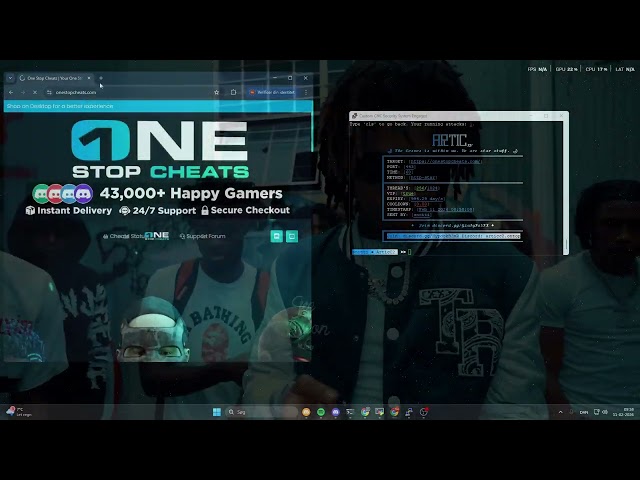Stop loading the page
This screenshot has width=640, height=480.
(x=35, y=93)
